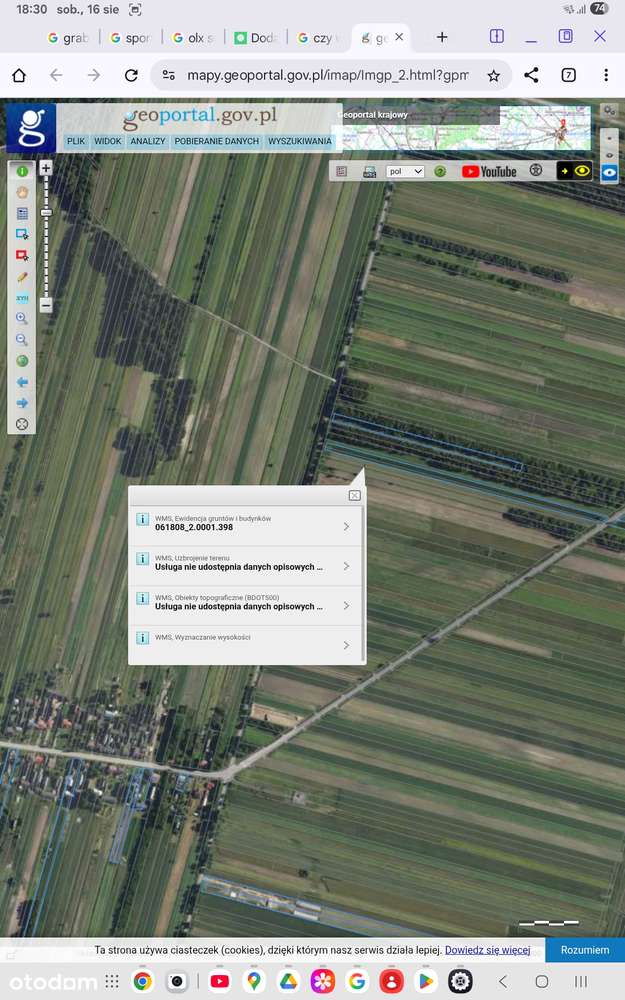Click the full screen extent icon
The width and height of the screenshot is (625, 1000).
click(x=22, y=424)
